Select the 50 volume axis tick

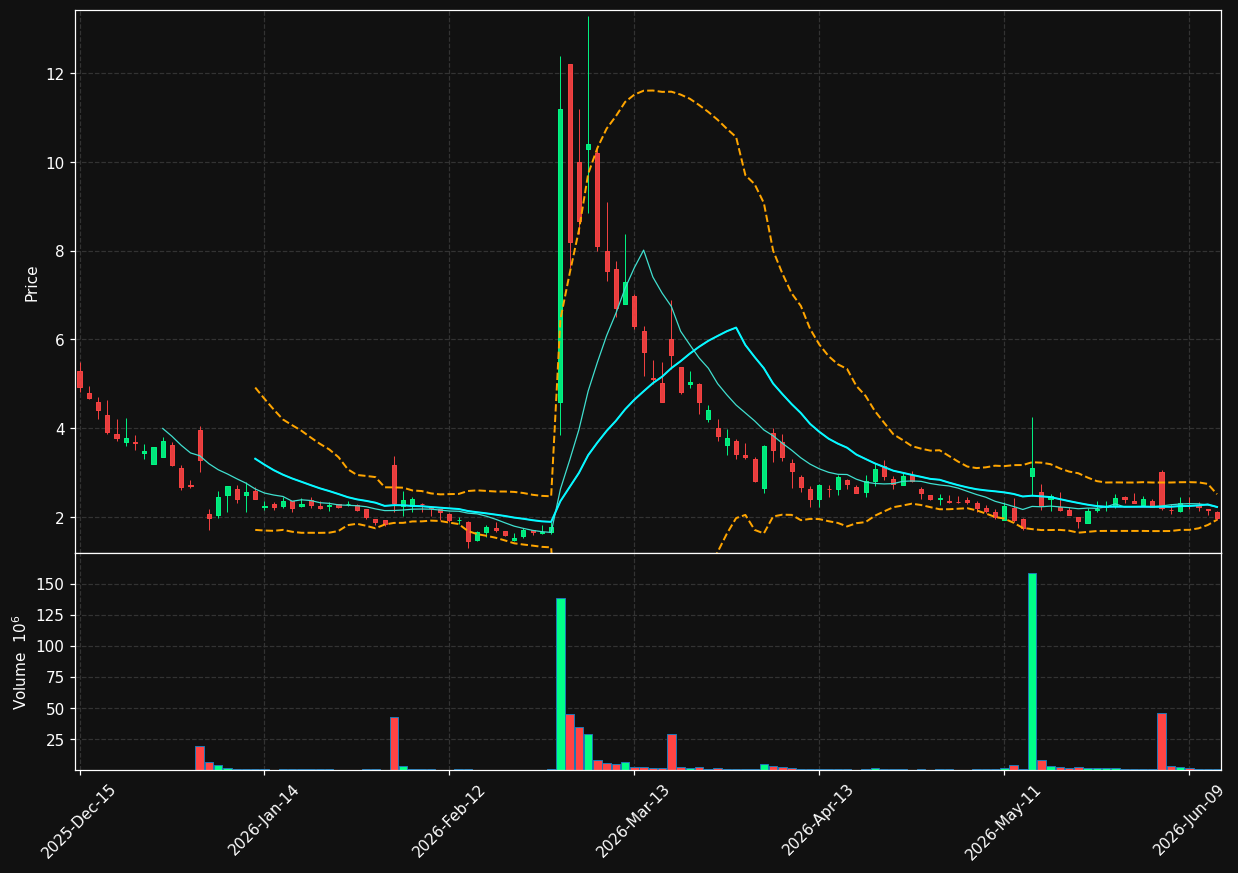coord(56,708)
